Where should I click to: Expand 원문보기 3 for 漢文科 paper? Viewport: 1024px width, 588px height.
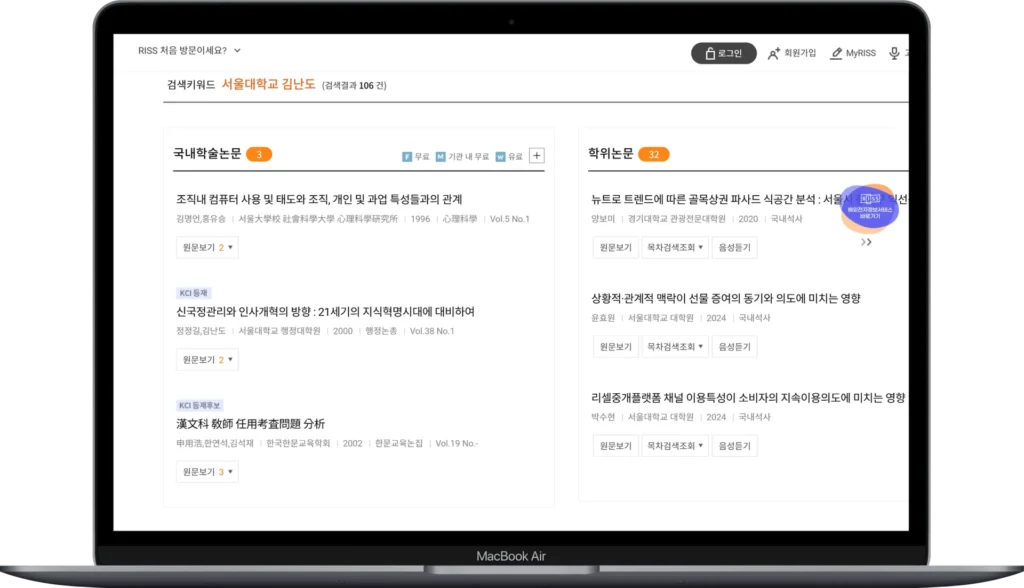click(207, 472)
